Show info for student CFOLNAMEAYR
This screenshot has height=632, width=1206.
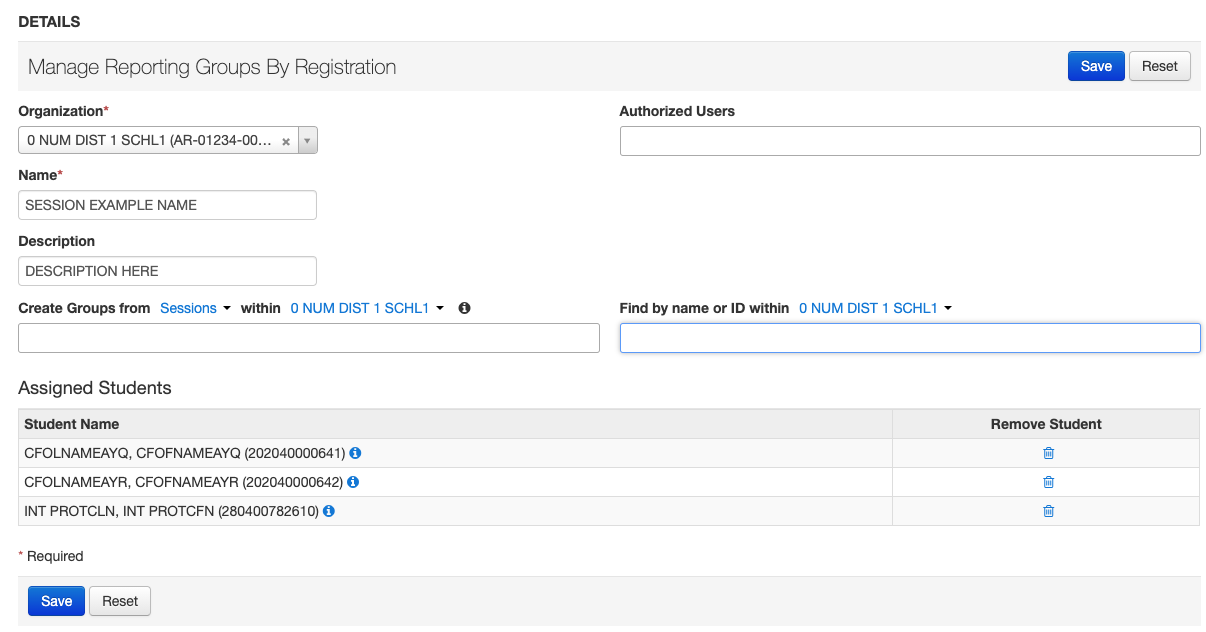353,482
